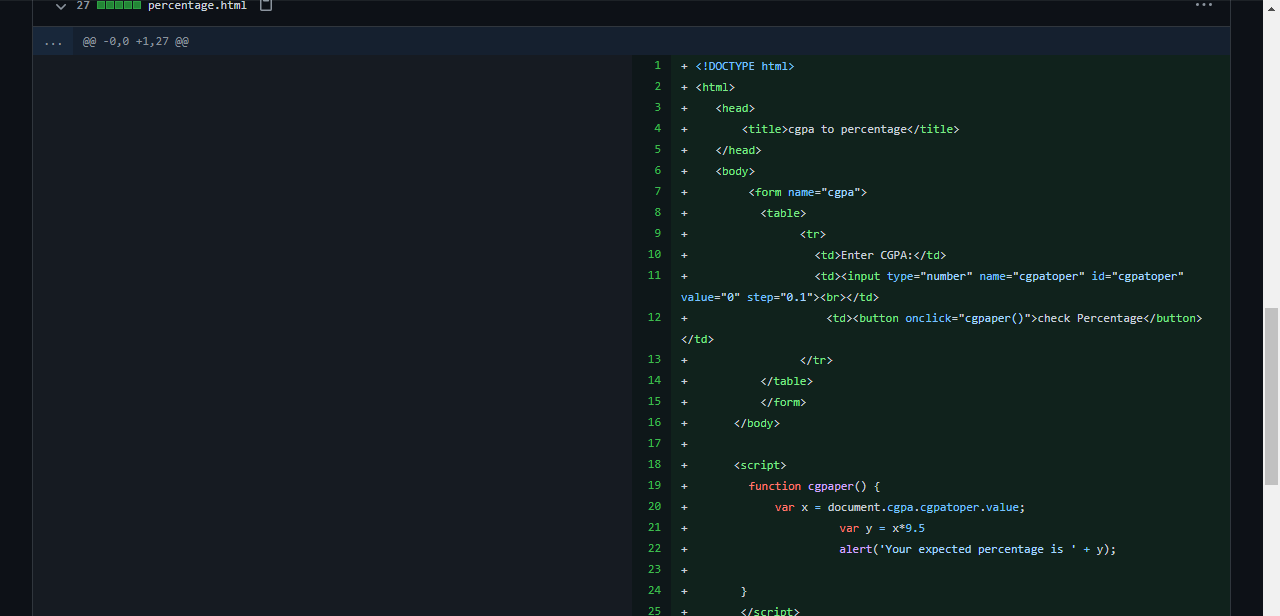Click the <!DOCTYPE html> code line
Image resolution: width=1280 pixels, height=616 pixels.
click(744, 66)
